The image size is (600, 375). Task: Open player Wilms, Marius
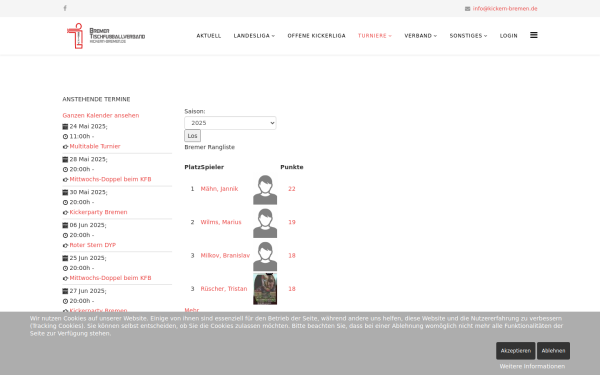(221, 222)
